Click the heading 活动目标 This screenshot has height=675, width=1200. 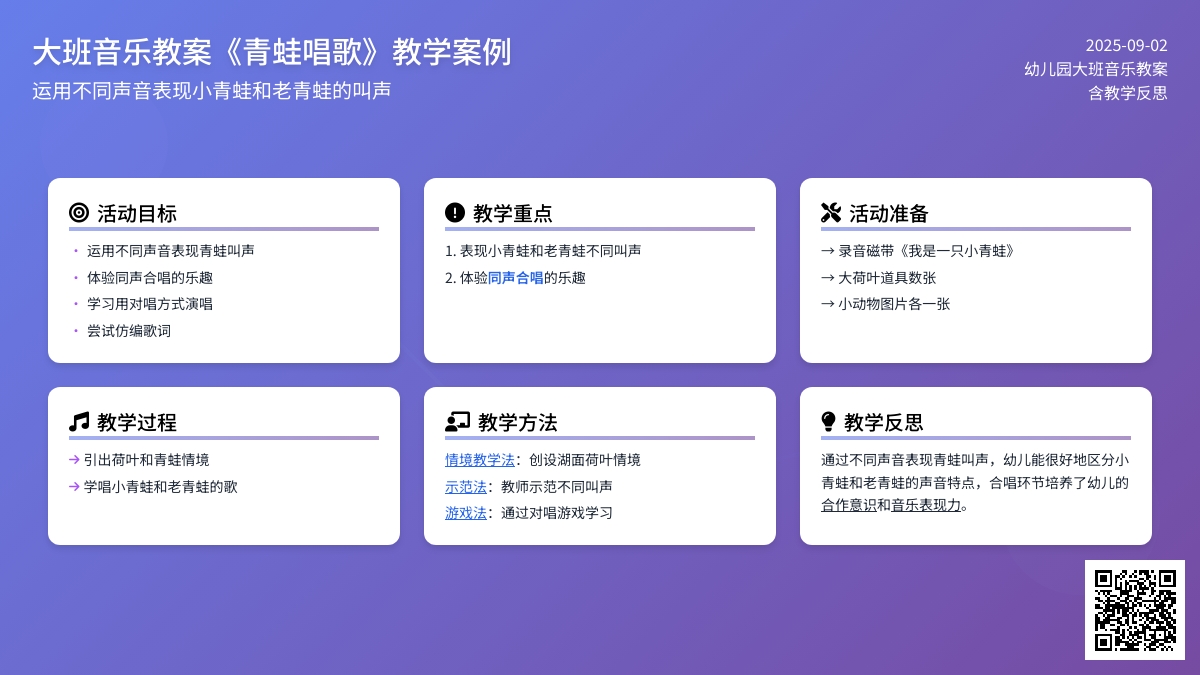click(137, 213)
